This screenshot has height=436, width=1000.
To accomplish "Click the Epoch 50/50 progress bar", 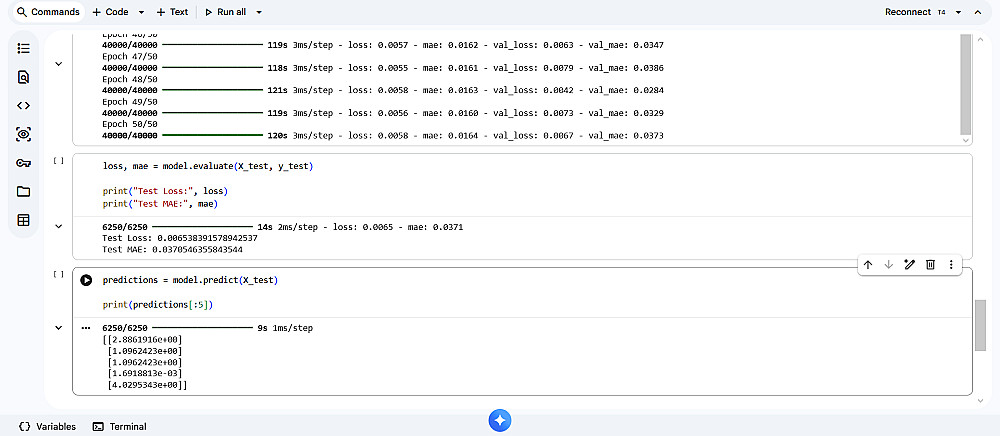I will pos(212,136).
